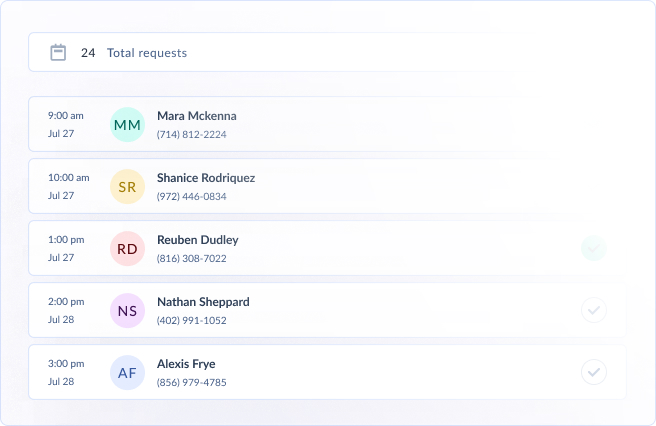Viewport: 656px width, 426px height.
Task: Click Mara Mckenna's MM avatar
Action: 127,125
